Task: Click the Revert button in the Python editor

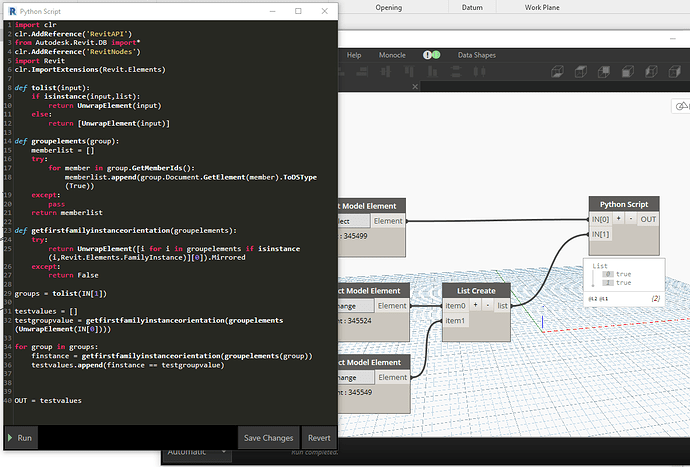Action: [319, 438]
